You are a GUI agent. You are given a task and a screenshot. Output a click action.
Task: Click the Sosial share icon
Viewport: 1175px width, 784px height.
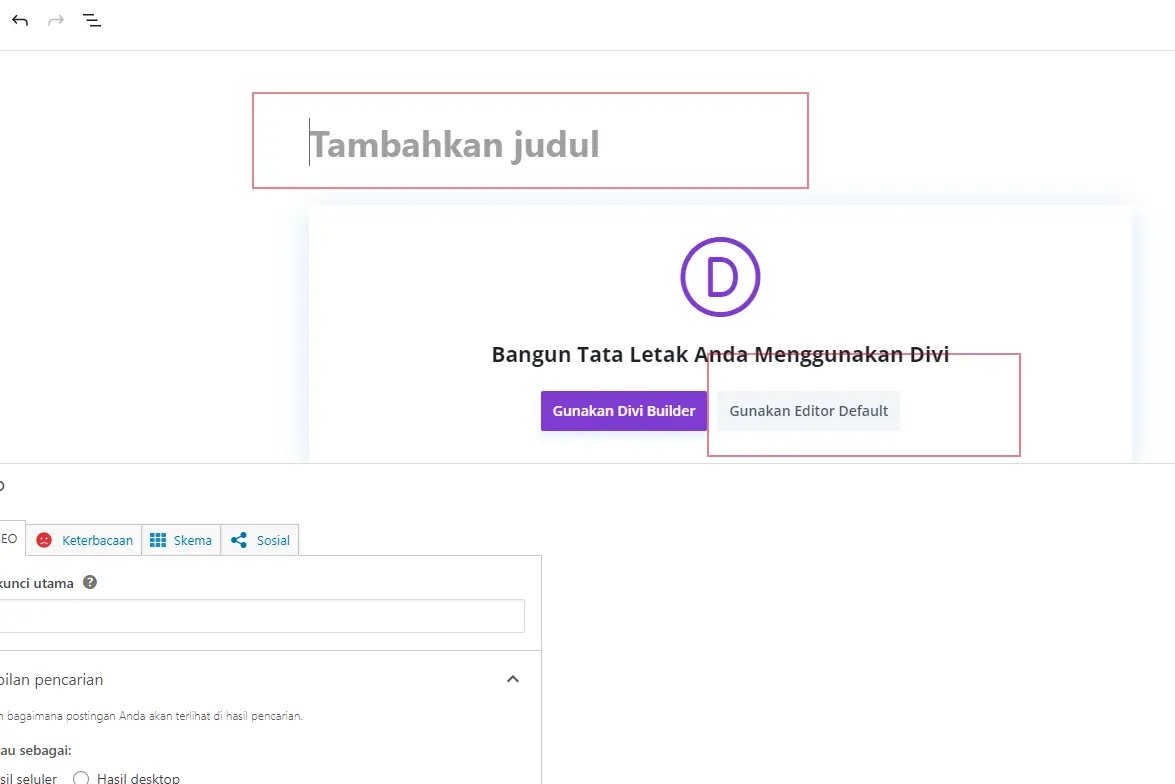pyautogui.click(x=239, y=540)
